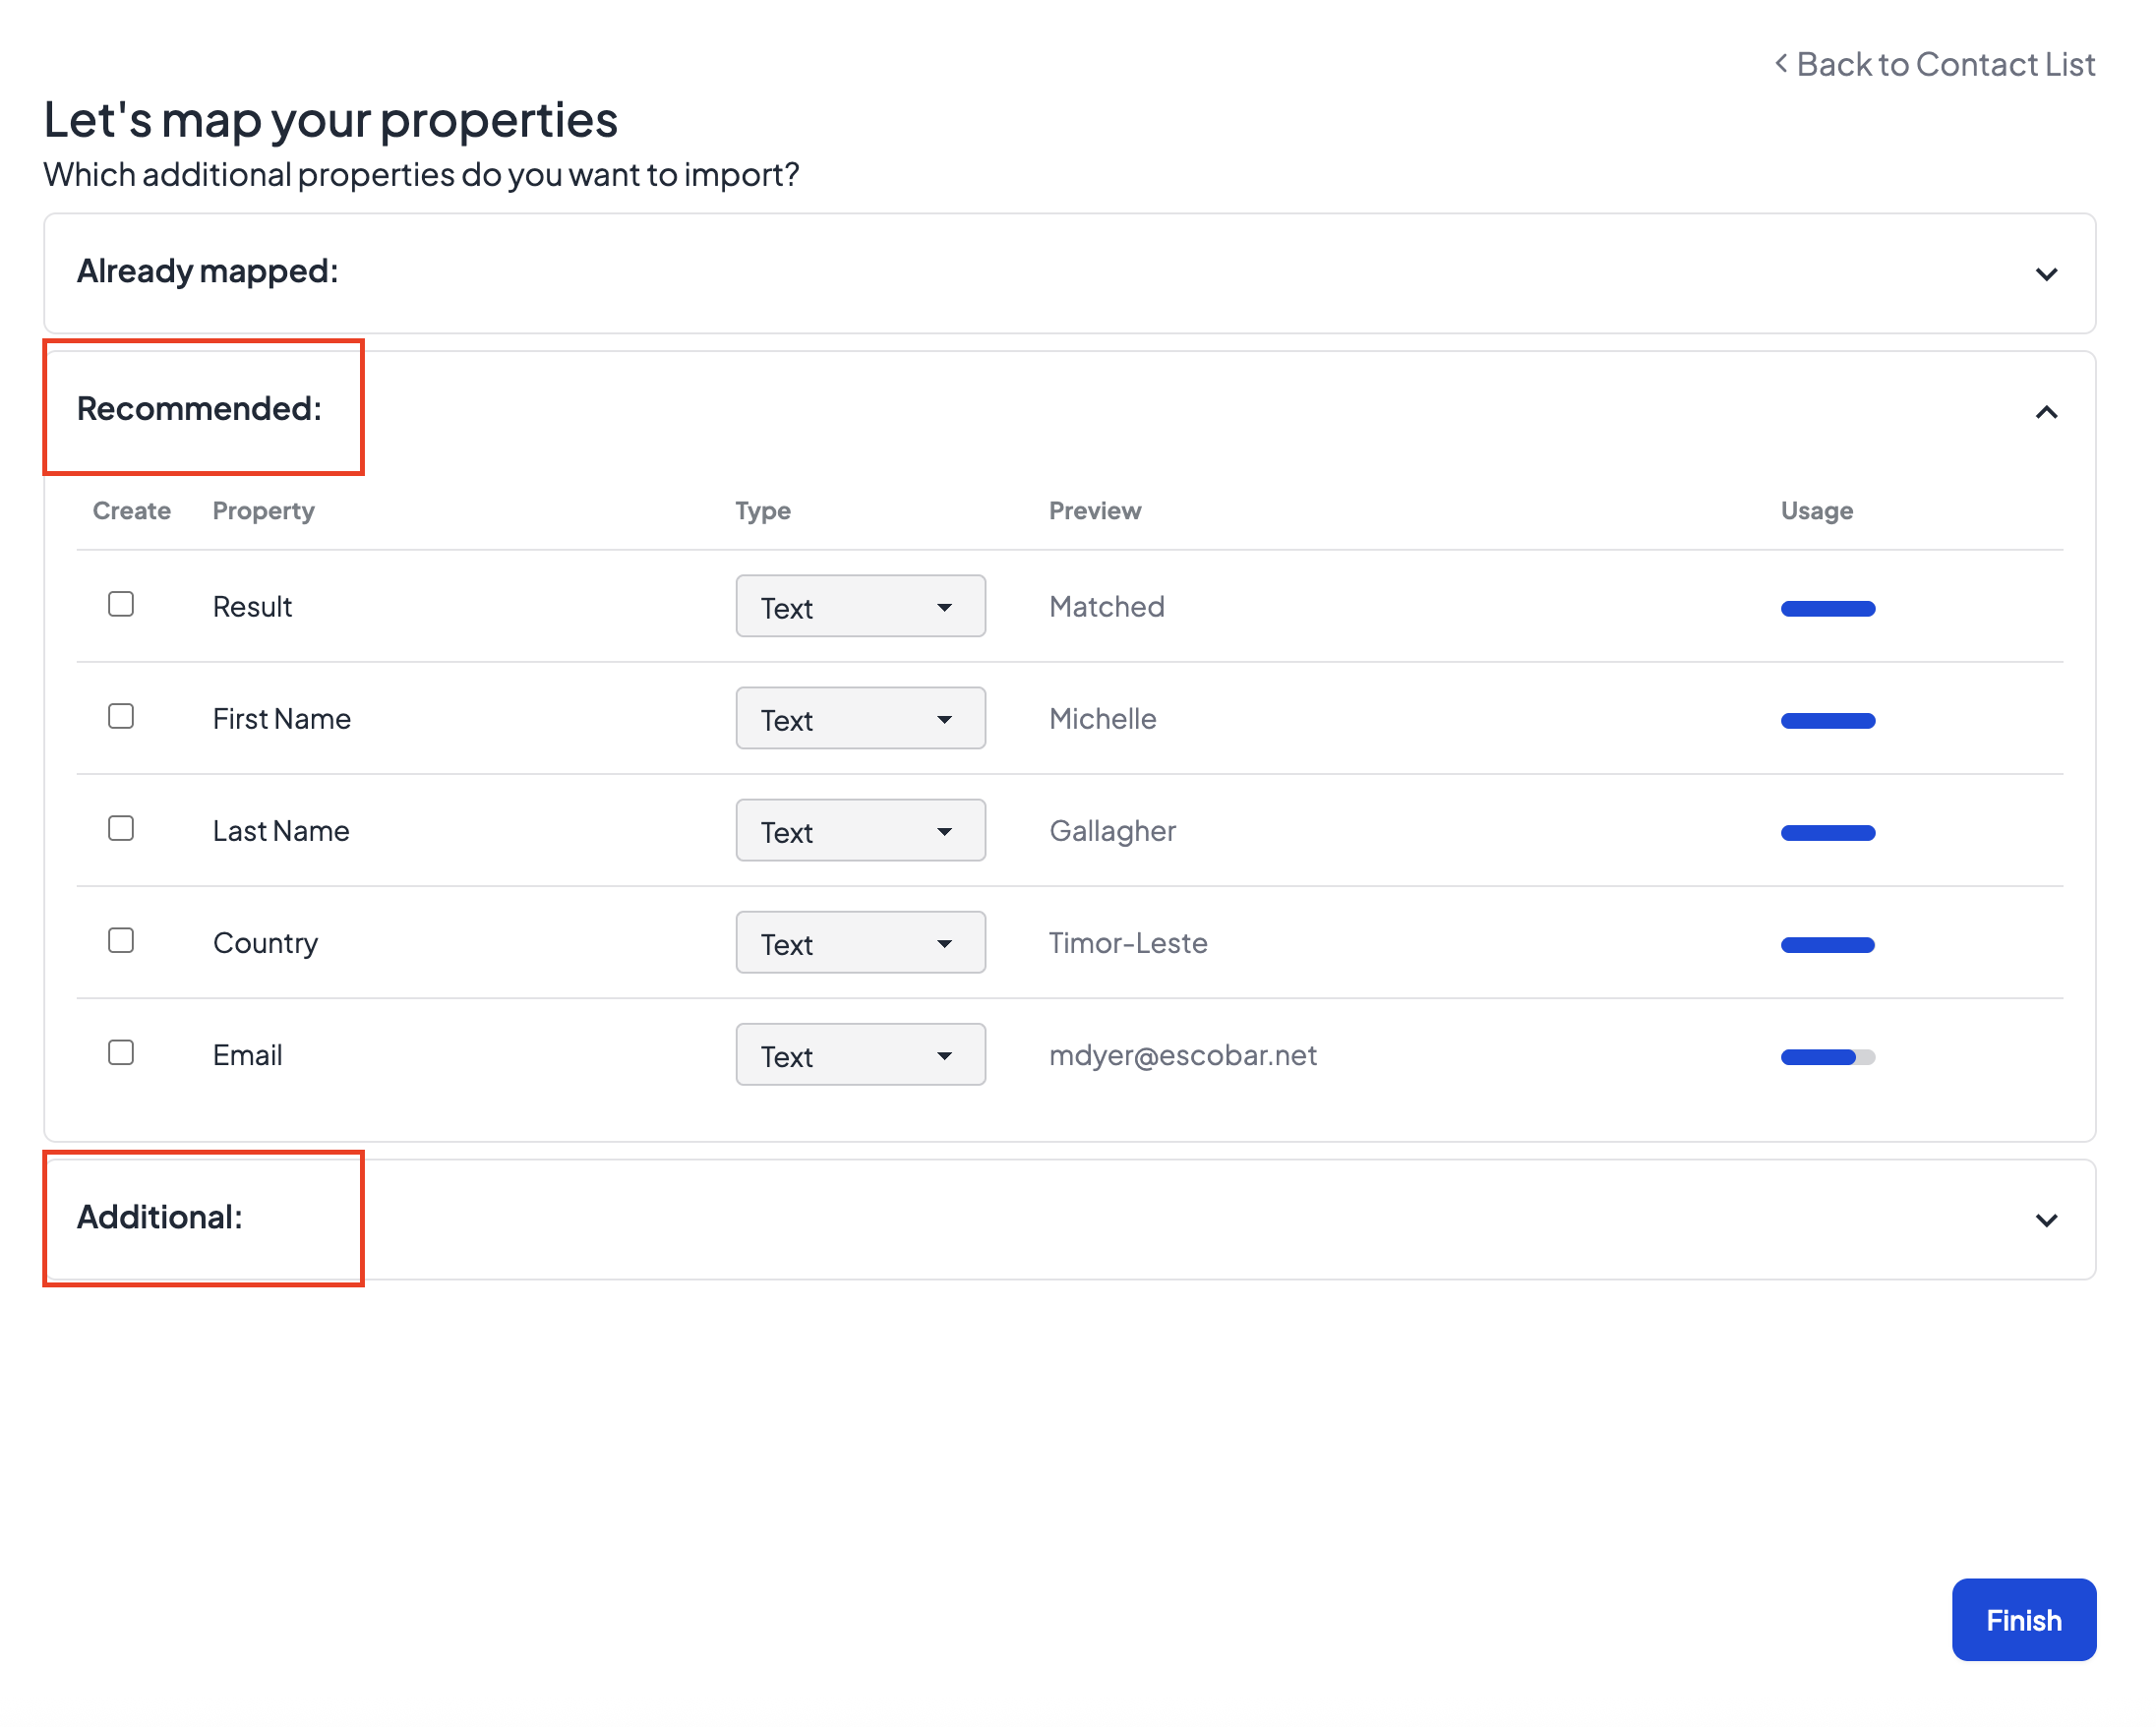Tick the Last Name checkbox
This screenshot has width=2156, height=1727.
click(x=121, y=828)
